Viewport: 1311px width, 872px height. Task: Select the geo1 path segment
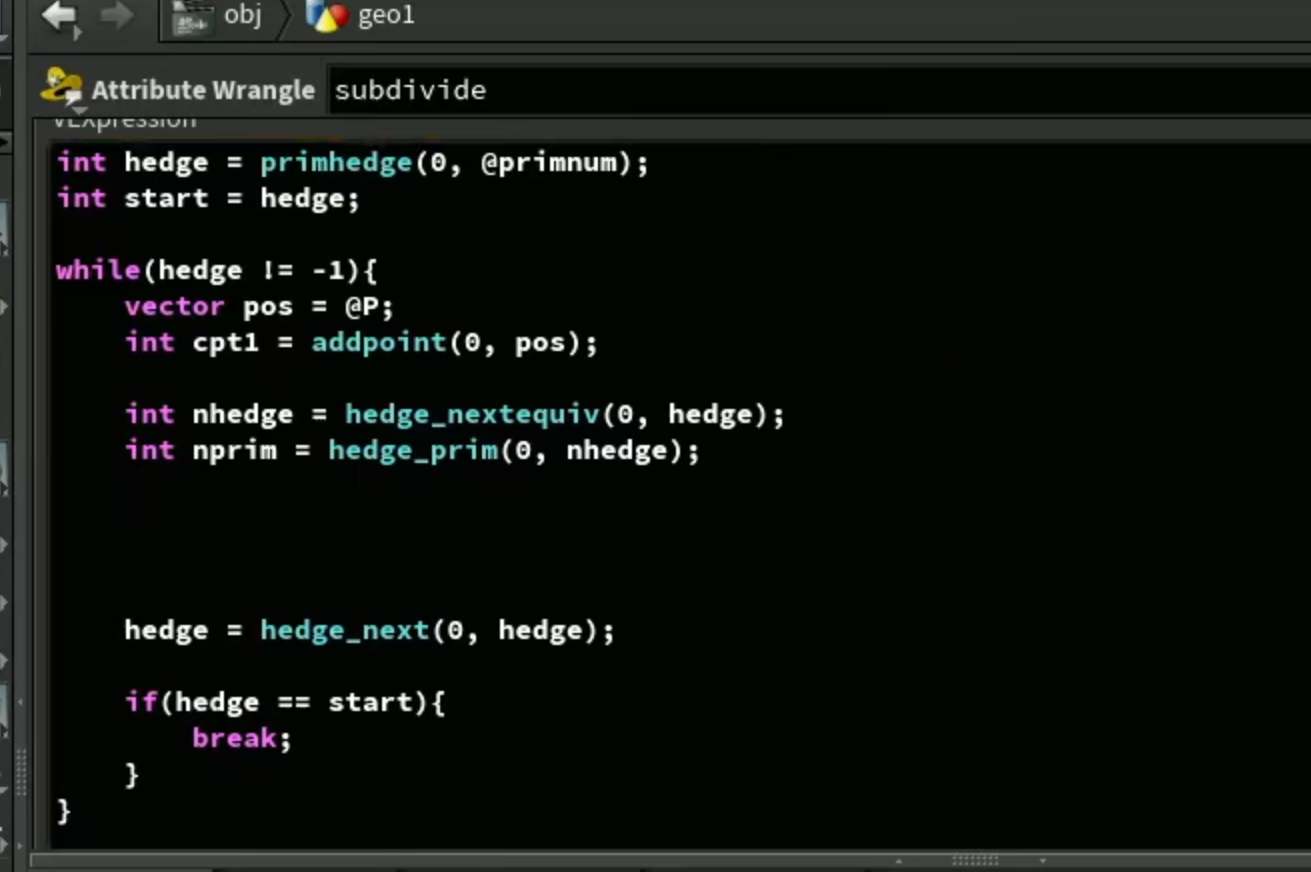point(386,16)
